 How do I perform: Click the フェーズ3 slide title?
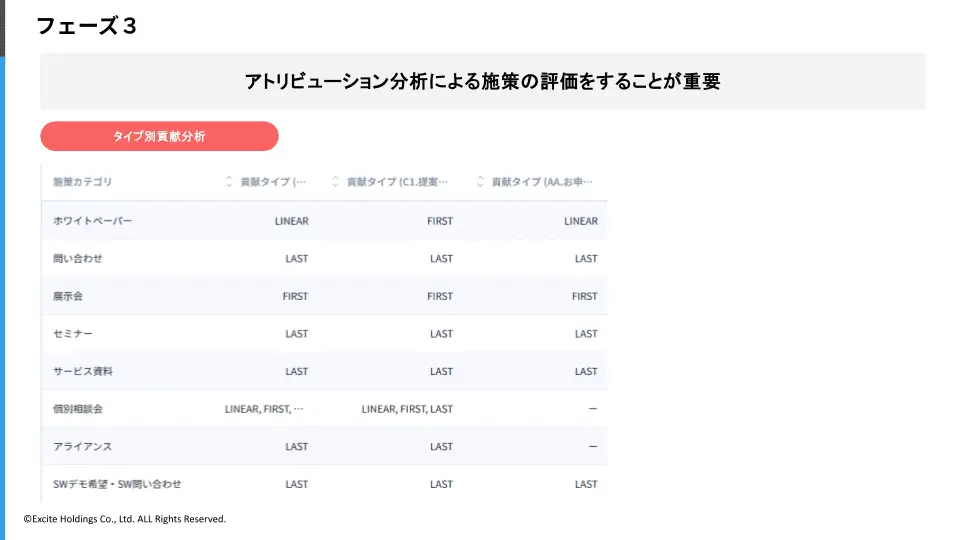point(87,26)
